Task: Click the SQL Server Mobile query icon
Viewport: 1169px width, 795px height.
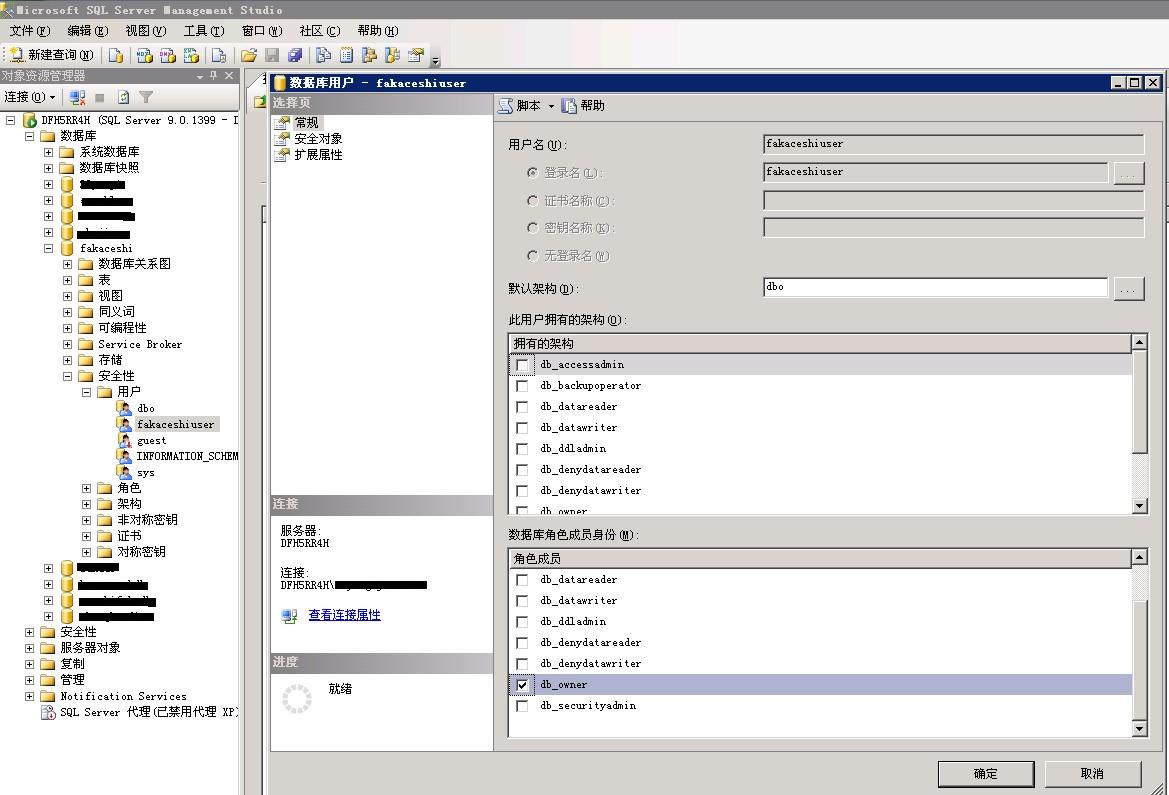Action: (x=218, y=55)
